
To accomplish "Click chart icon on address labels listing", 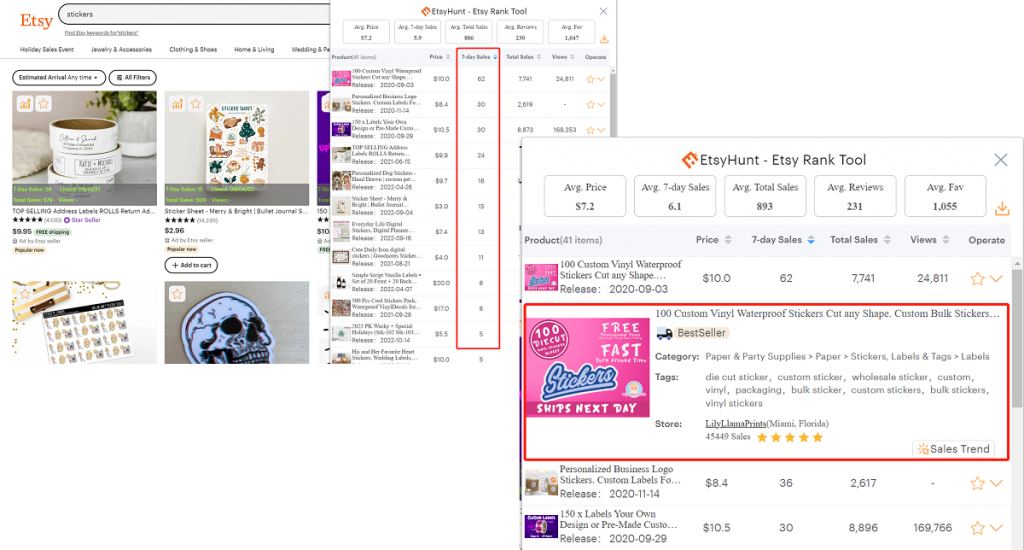I will click(x=23, y=103).
